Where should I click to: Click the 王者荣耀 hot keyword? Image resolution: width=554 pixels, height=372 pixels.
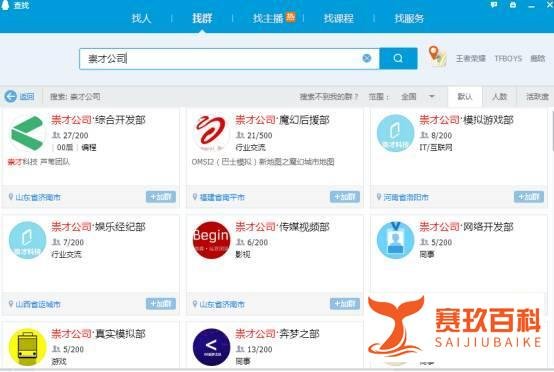[471, 59]
